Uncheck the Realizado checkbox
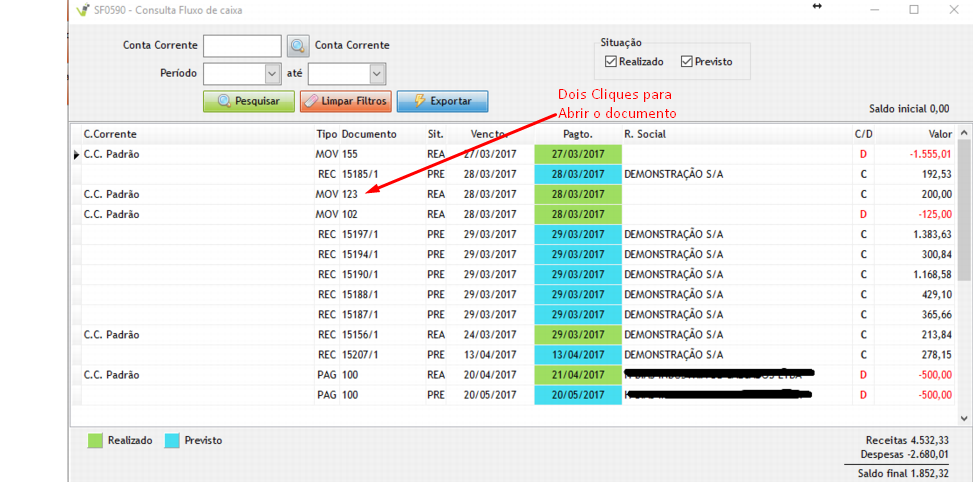The width and height of the screenshot is (973, 482). click(x=611, y=62)
